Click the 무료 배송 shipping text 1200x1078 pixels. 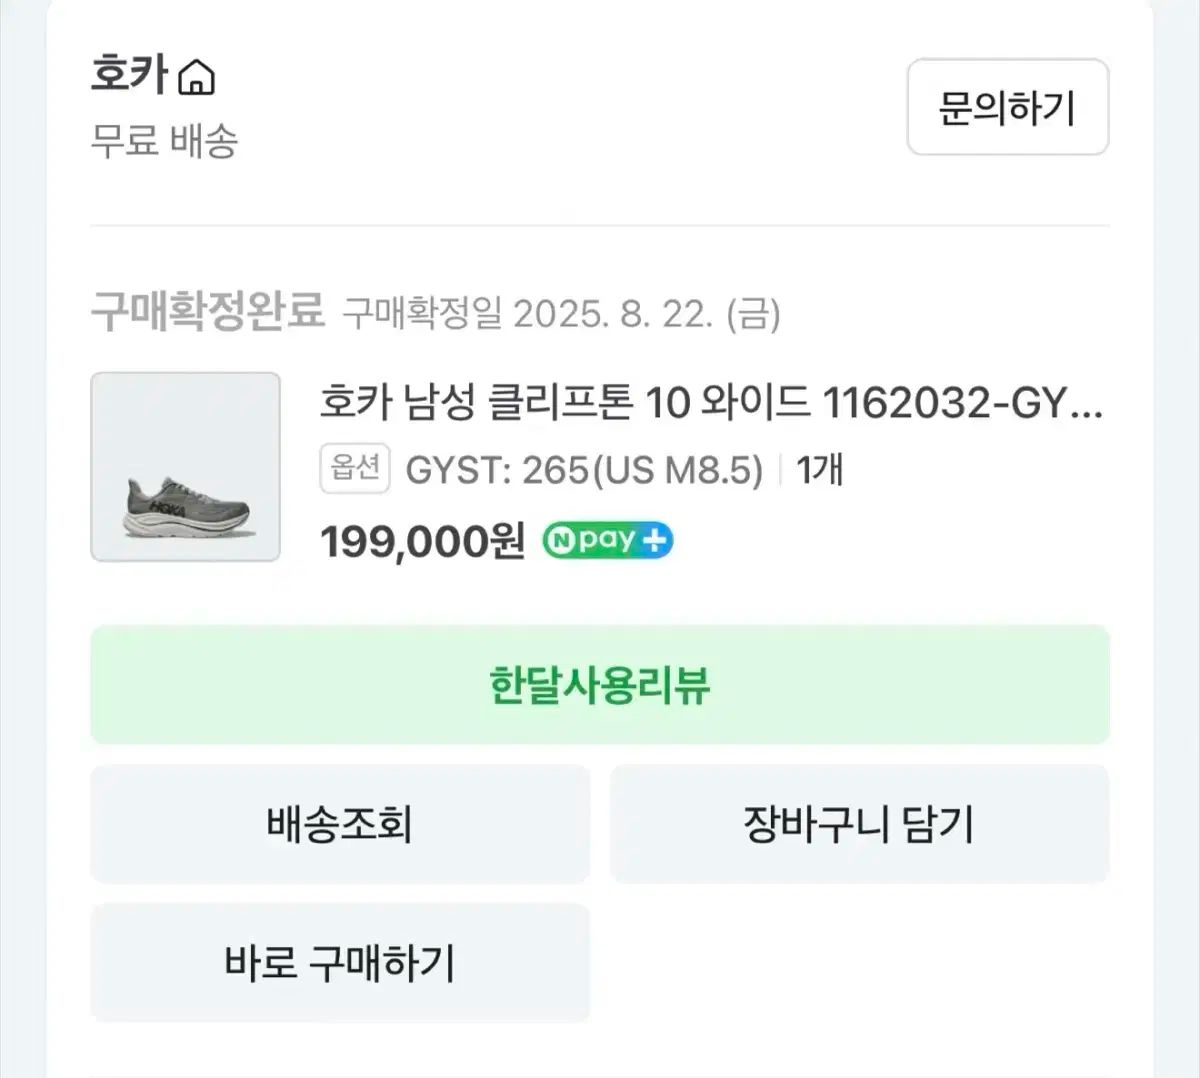click(x=165, y=141)
